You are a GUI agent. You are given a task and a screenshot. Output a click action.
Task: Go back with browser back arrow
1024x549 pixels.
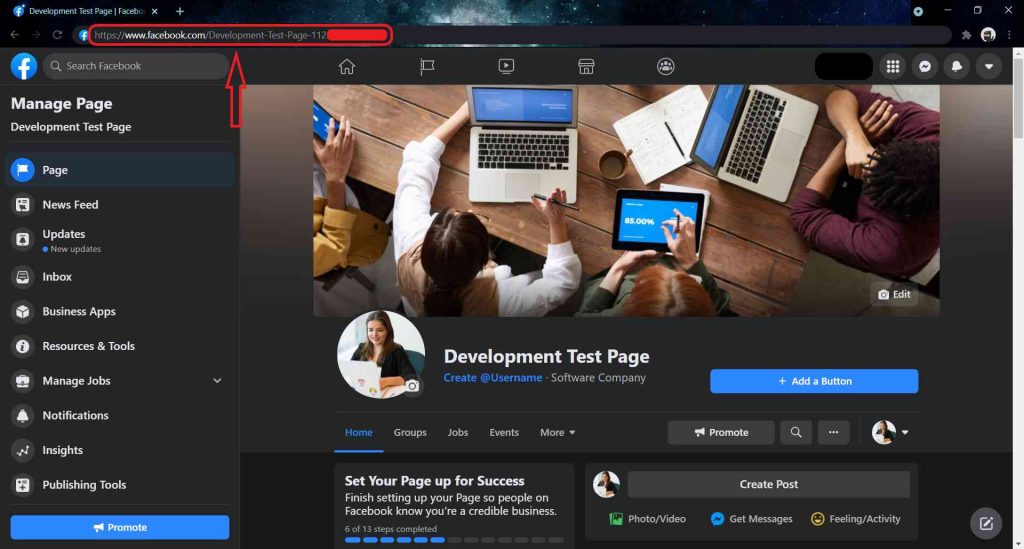14,35
